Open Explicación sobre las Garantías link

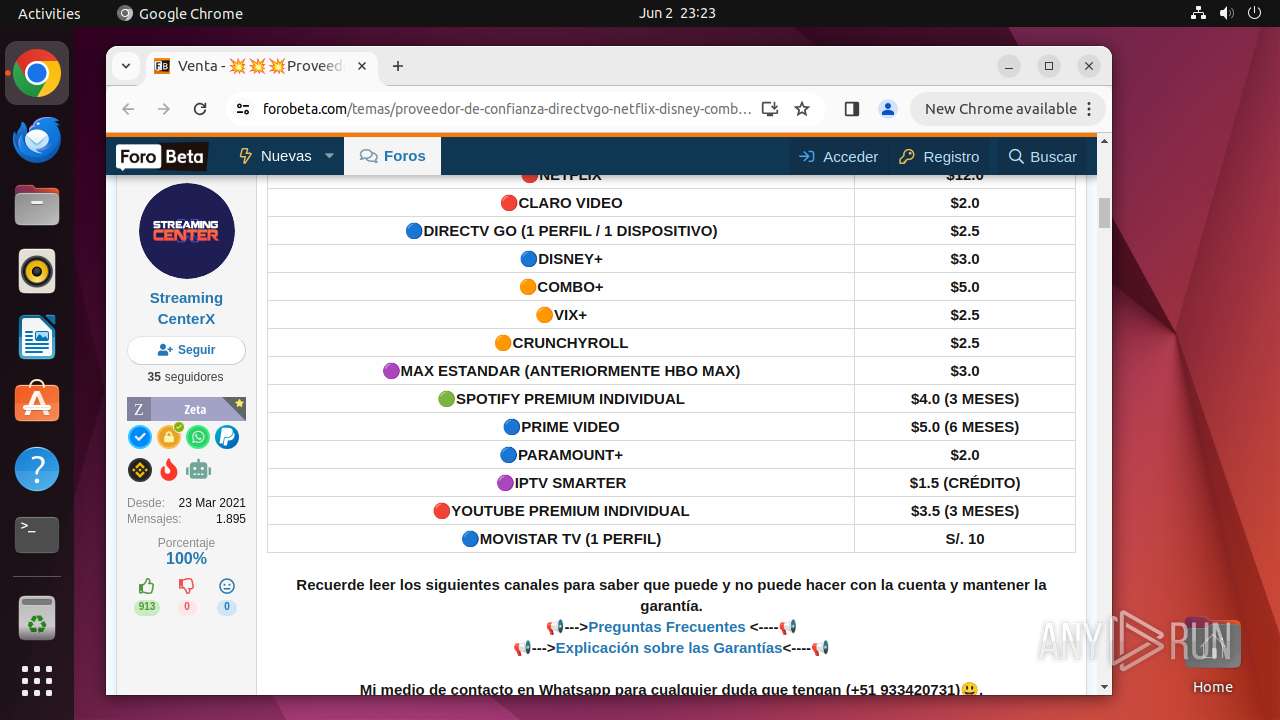[669, 648]
